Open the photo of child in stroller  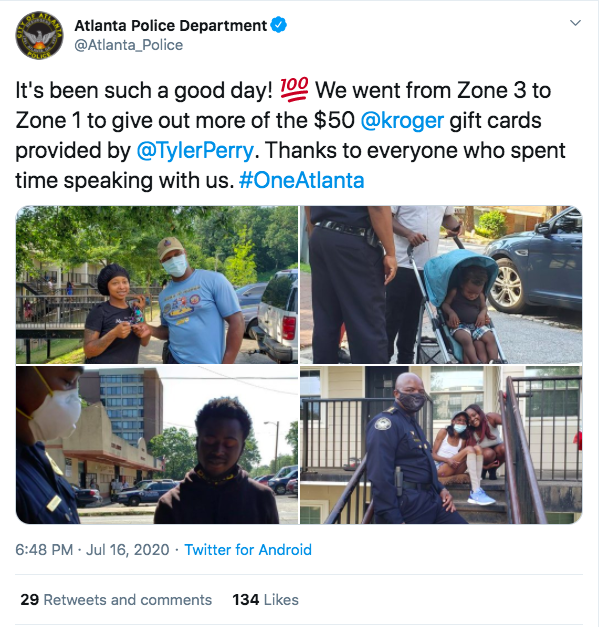tap(441, 285)
